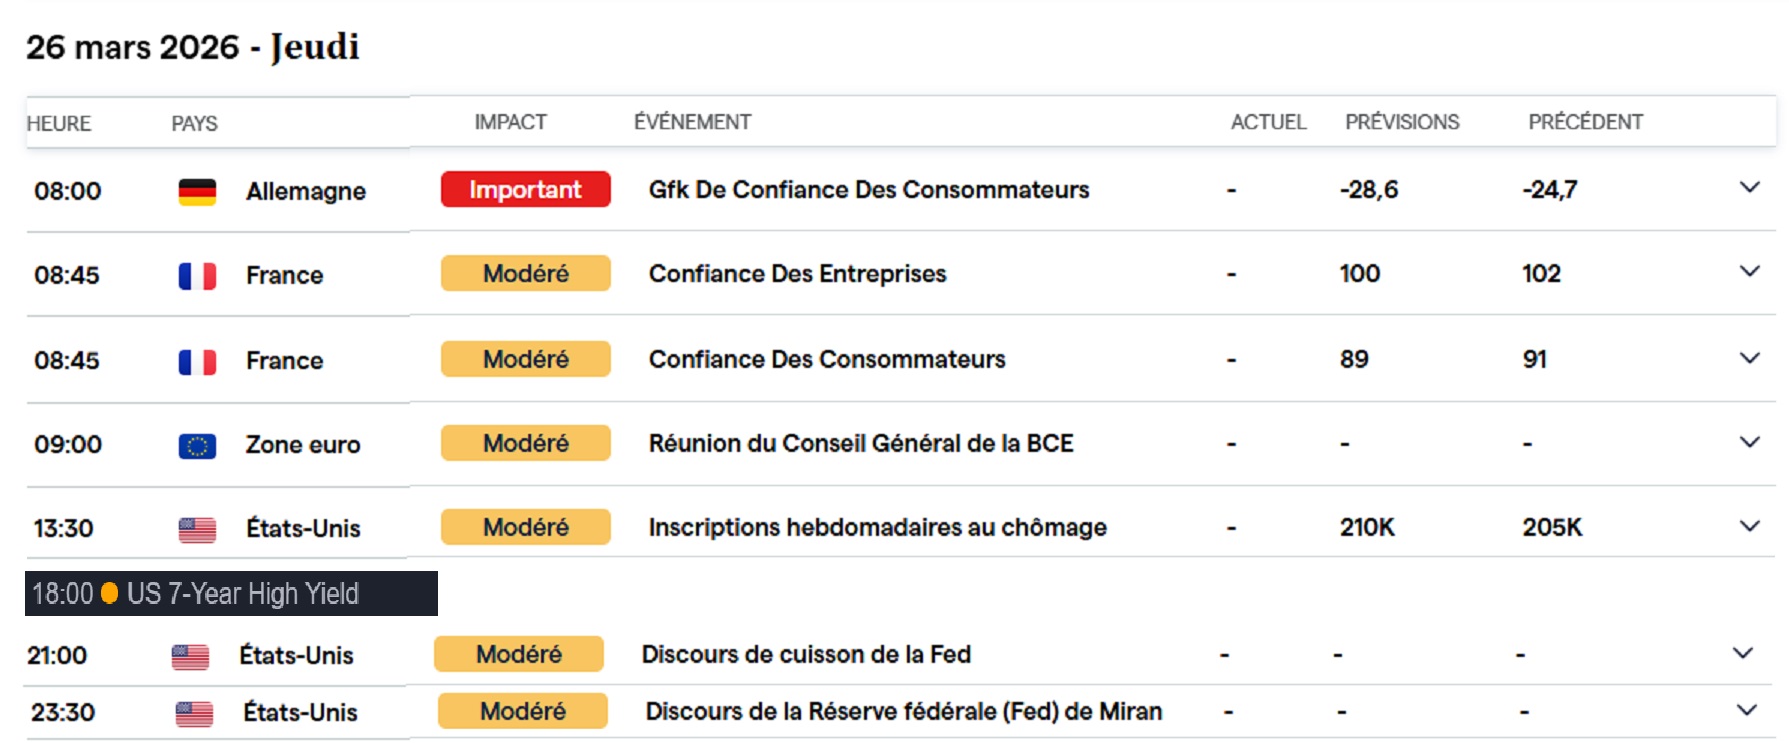Click the red Important impact badge
1789x743 pixels.
[x=525, y=189]
